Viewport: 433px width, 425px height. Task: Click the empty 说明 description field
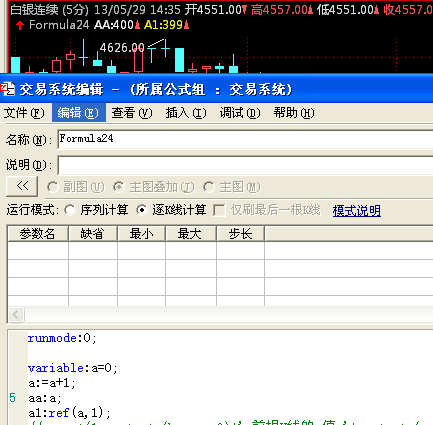click(x=245, y=165)
